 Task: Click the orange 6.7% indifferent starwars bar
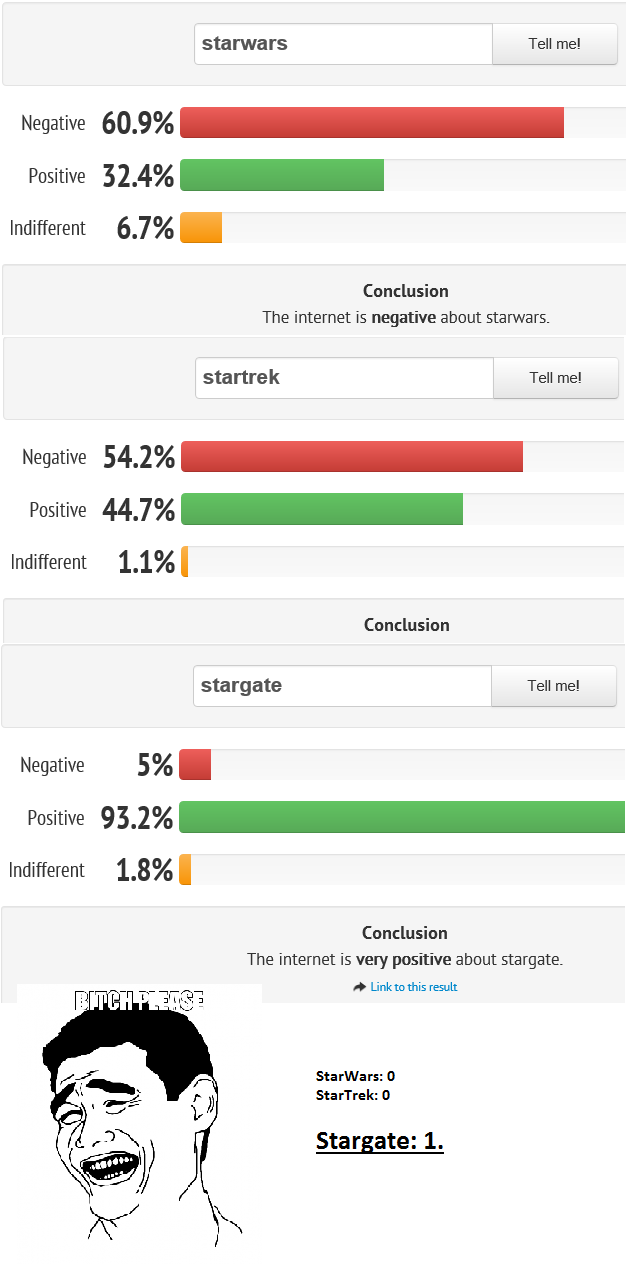click(201, 228)
